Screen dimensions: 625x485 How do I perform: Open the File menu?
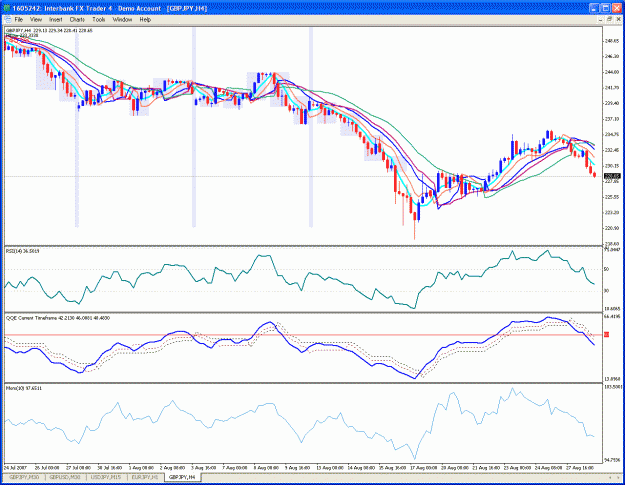point(19,19)
